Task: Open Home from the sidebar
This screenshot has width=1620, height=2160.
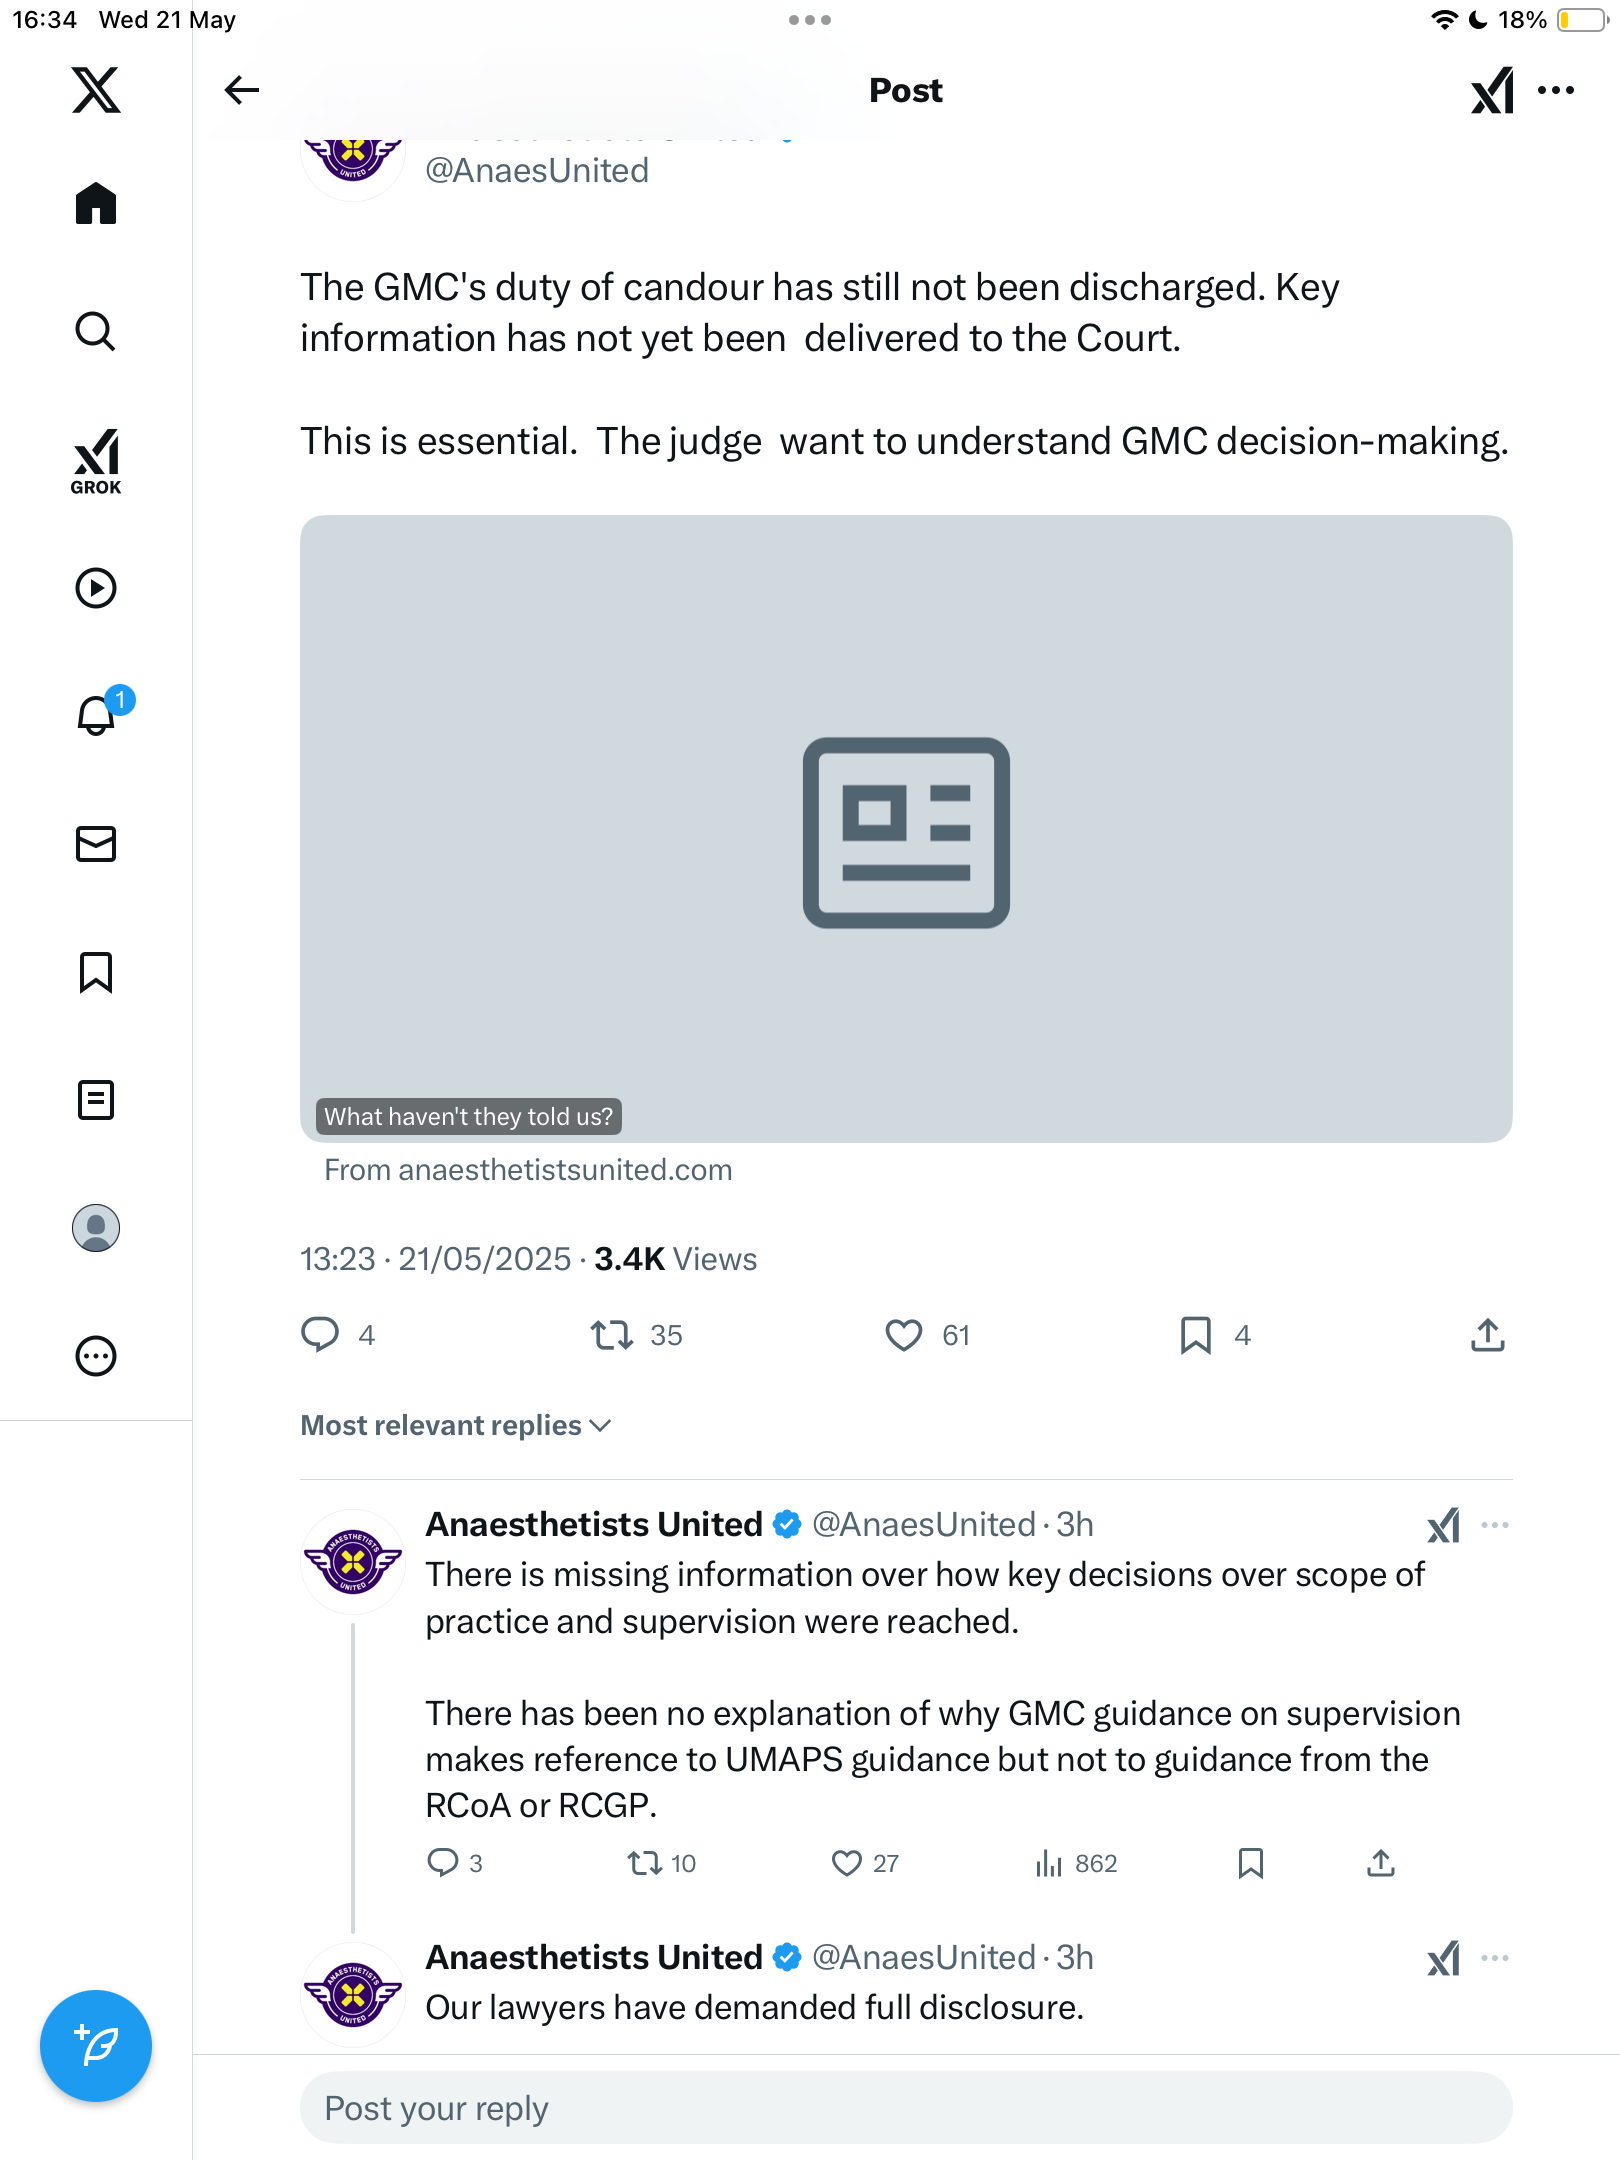Action: point(96,203)
